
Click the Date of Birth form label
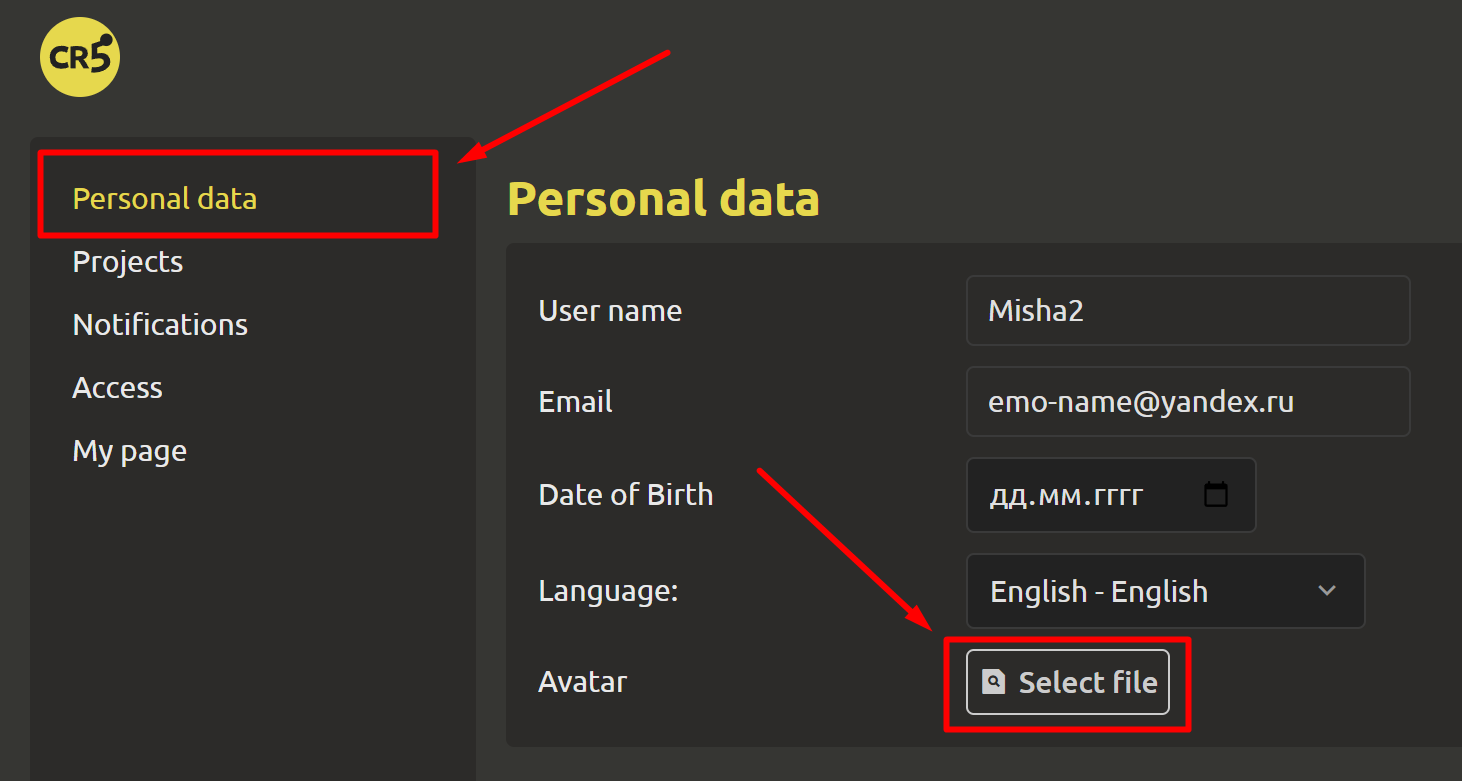tap(625, 494)
